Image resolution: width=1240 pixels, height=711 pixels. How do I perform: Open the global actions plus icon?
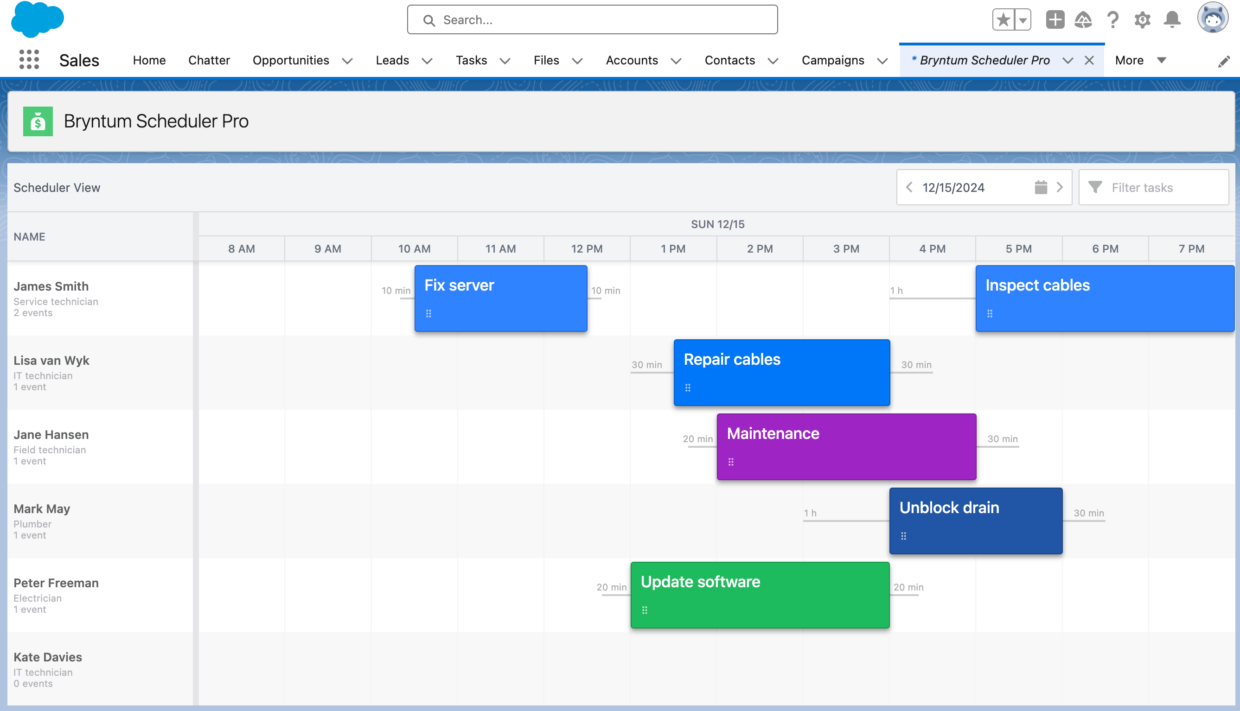[1054, 19]
